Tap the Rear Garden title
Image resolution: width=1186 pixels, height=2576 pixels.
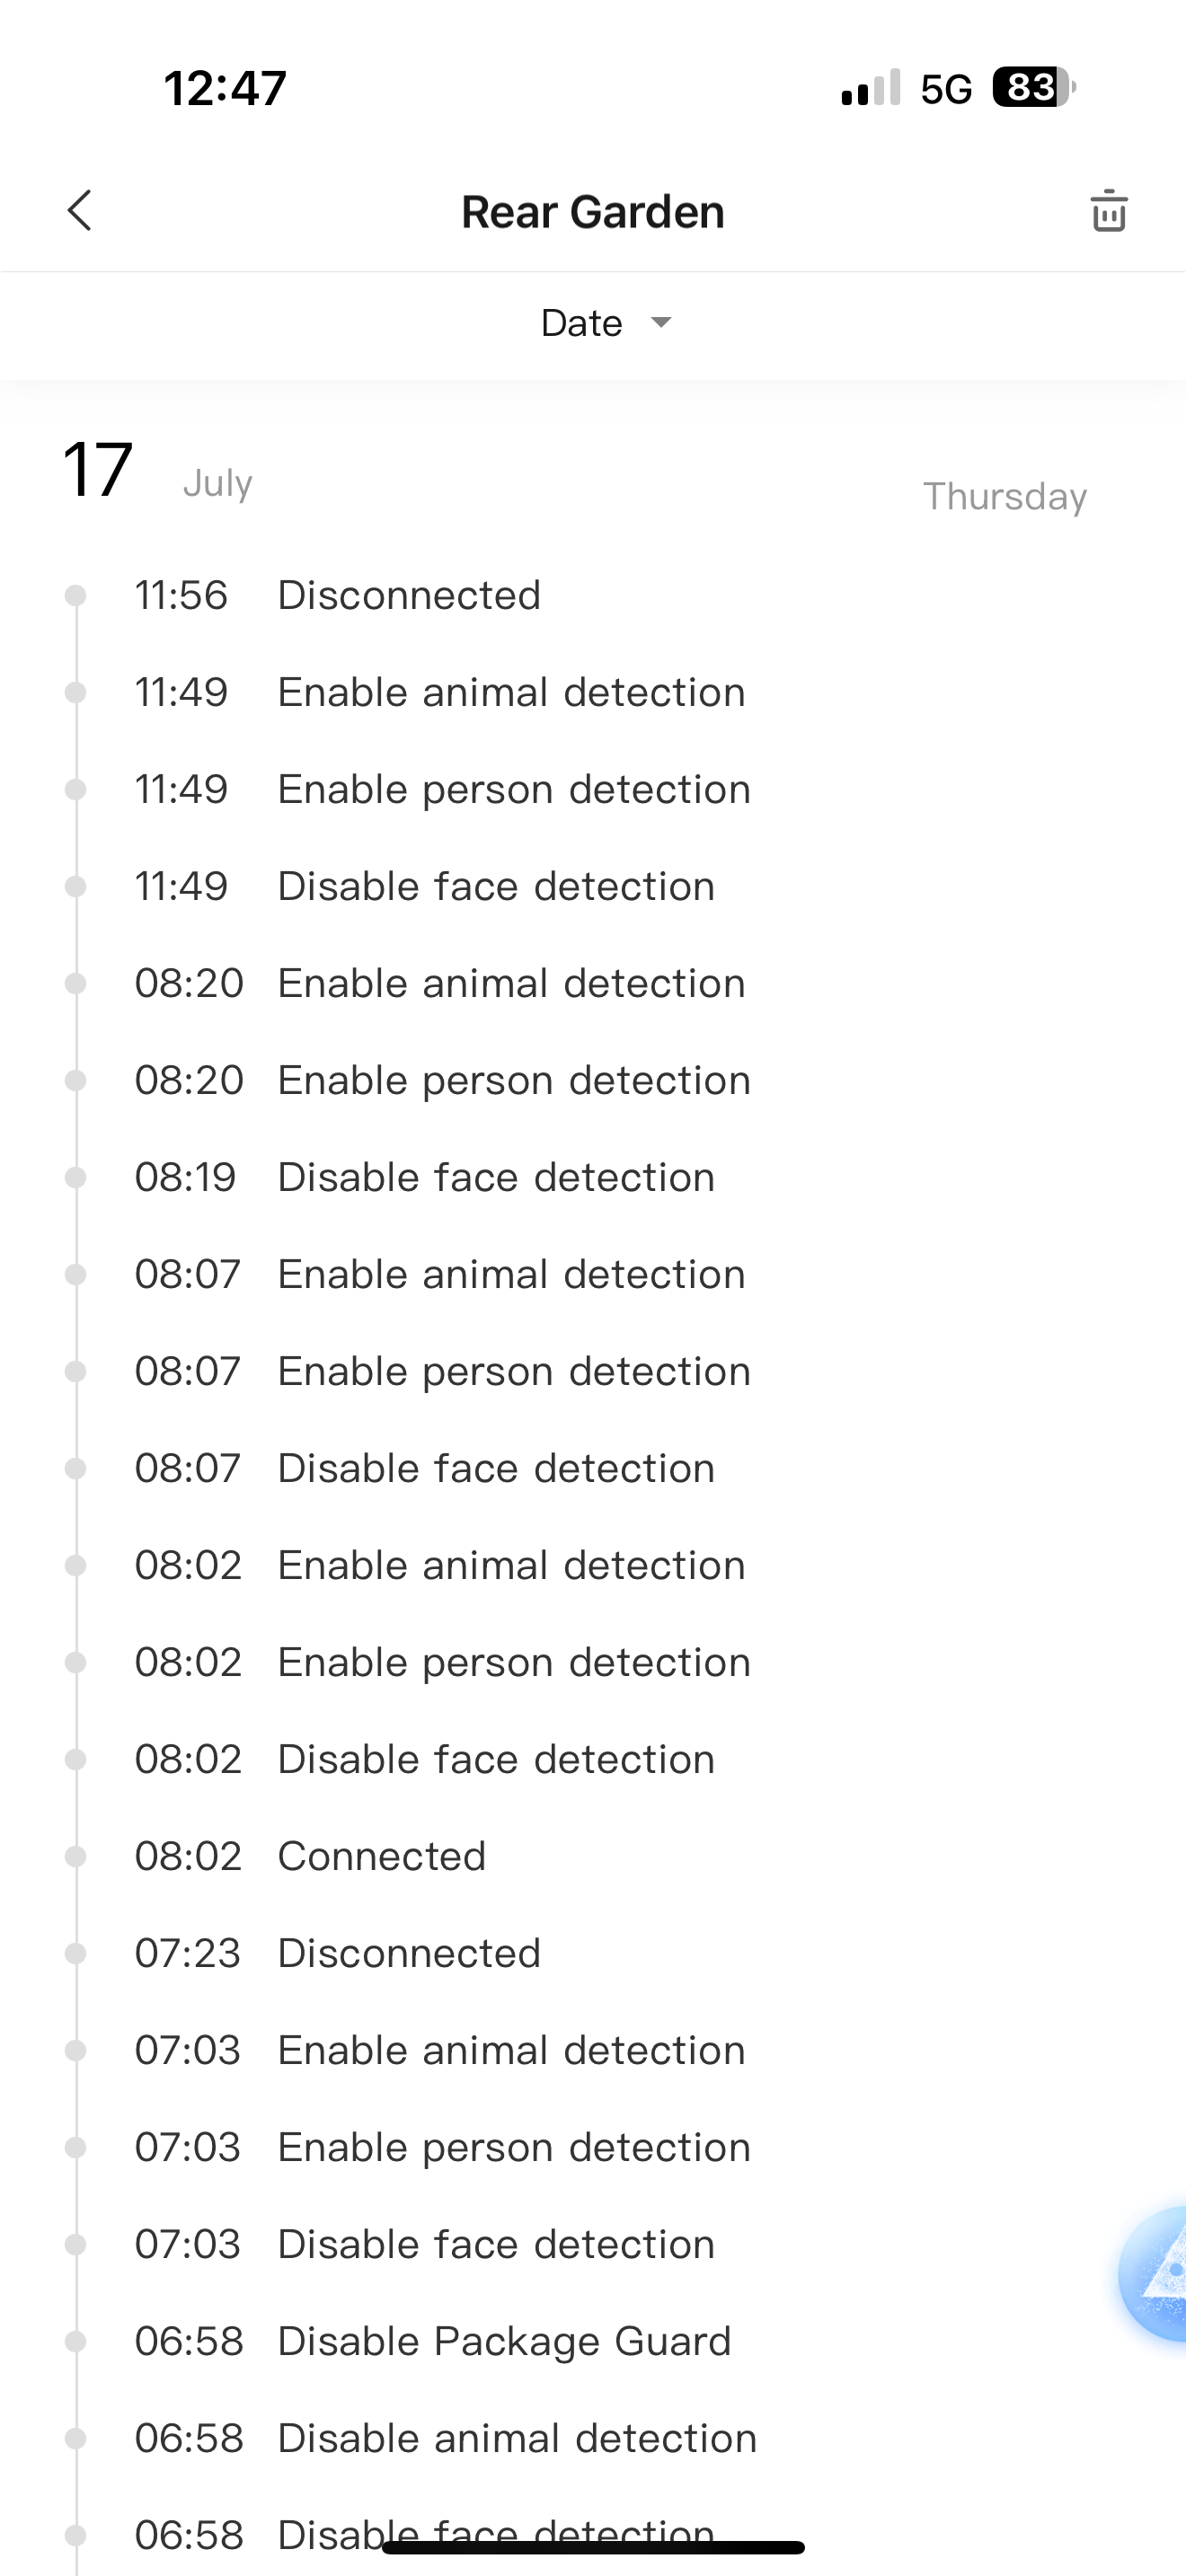(593, 212)
